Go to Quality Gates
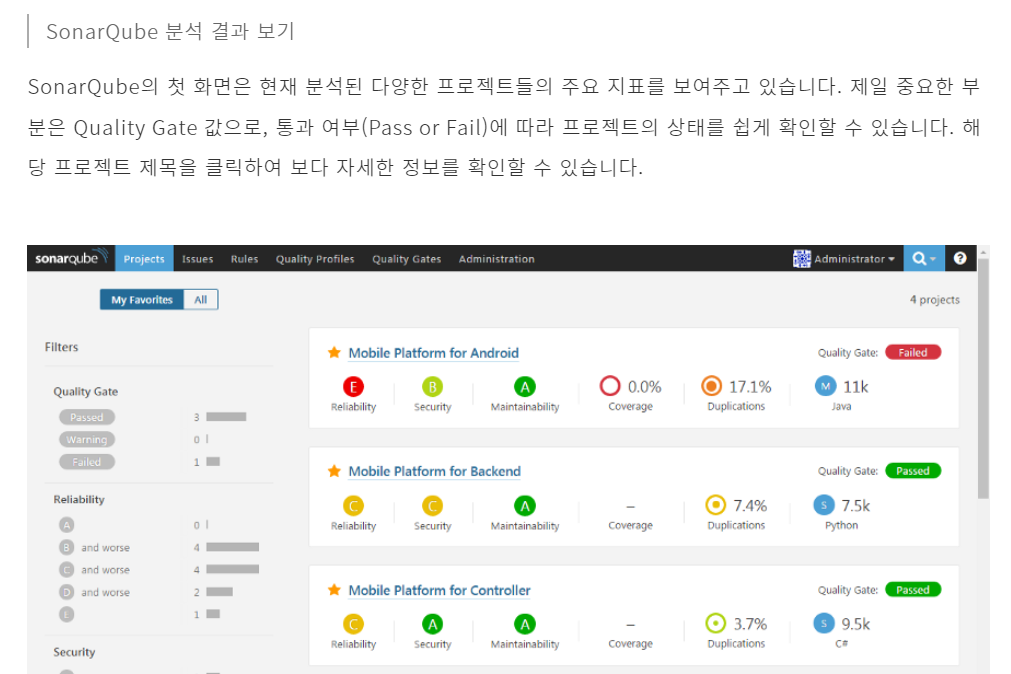 click(x=406, y=259)
